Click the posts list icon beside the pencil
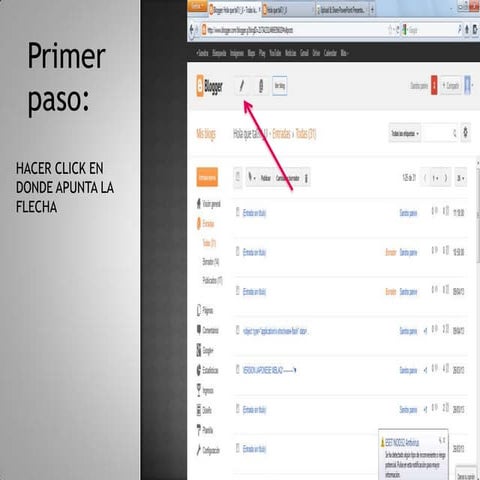480x480 pixels. coord(261,86)
